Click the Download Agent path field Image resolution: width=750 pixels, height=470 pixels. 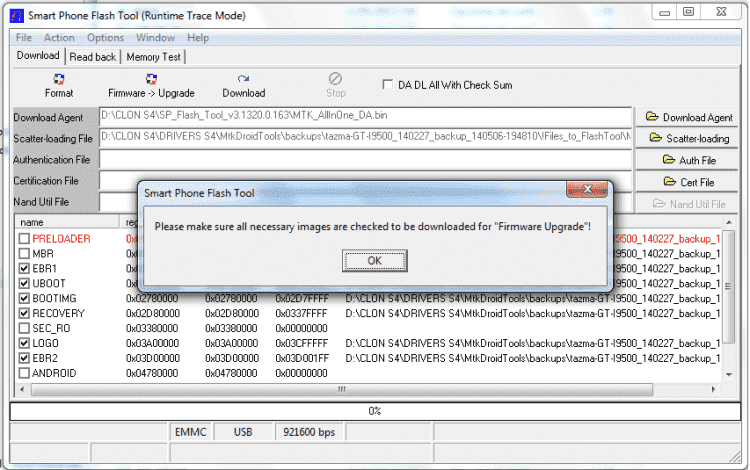[x=365, y=117]
